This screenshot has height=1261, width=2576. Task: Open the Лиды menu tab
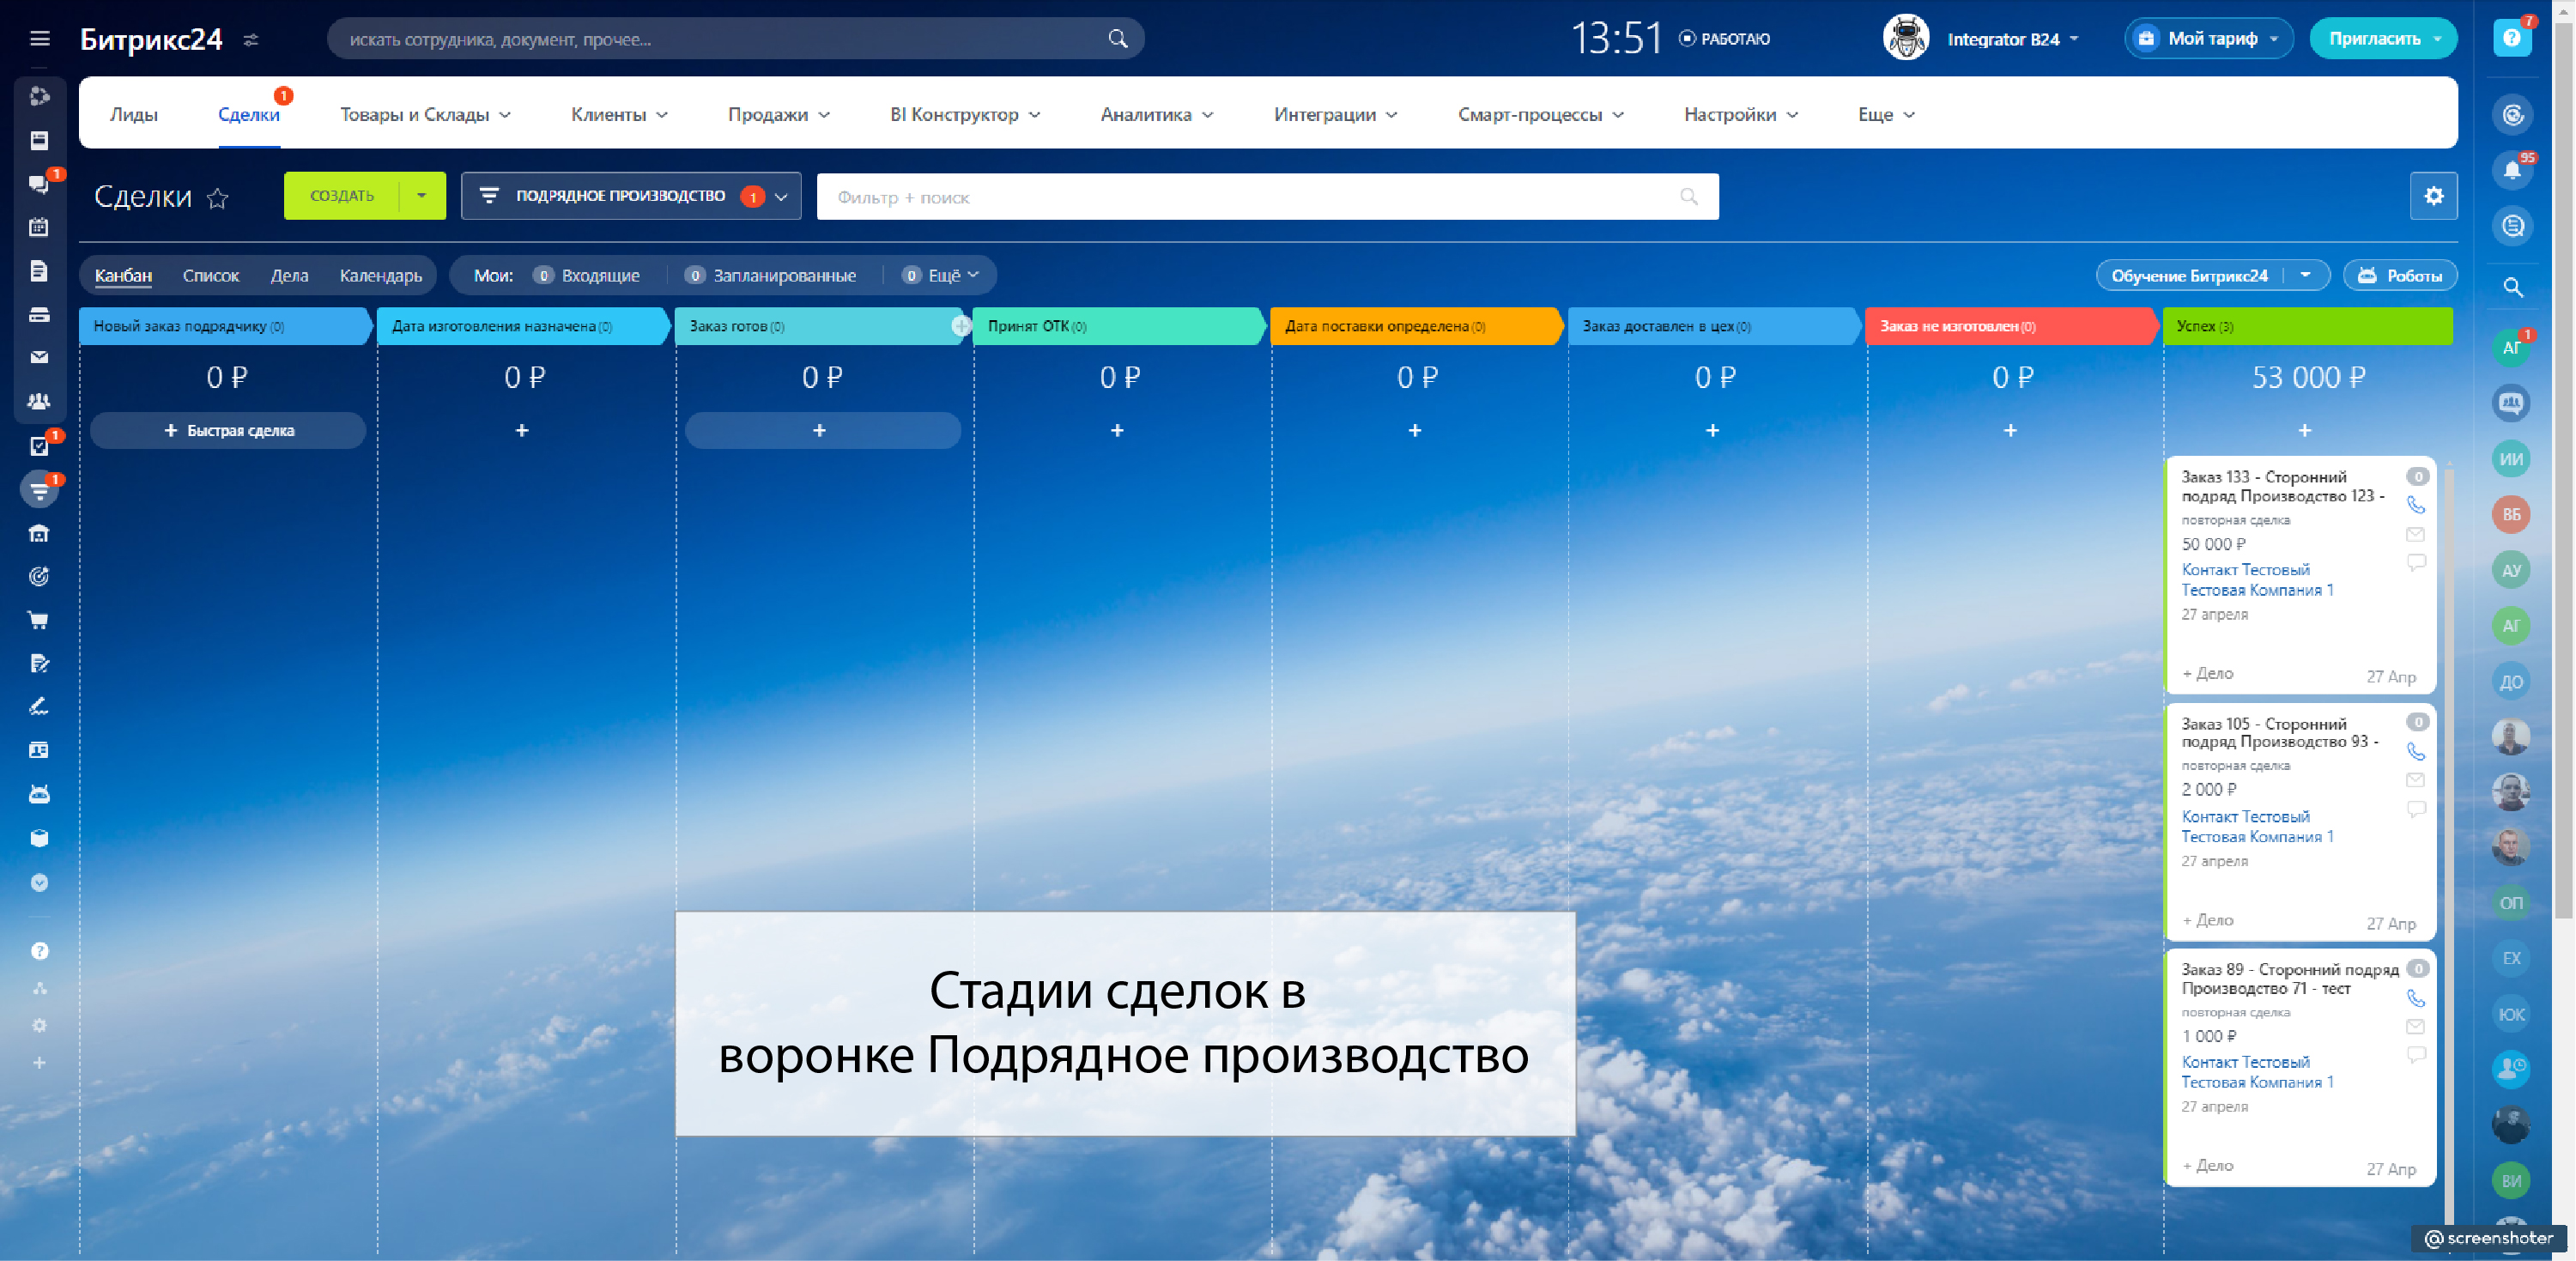[x=134, y=115]
